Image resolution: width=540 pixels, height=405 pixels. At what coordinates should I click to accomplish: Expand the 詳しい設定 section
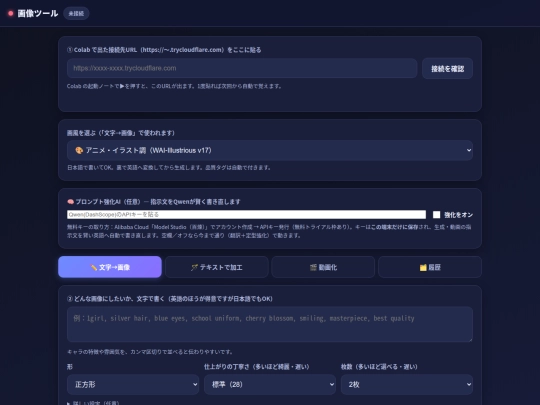pos(93,403)
